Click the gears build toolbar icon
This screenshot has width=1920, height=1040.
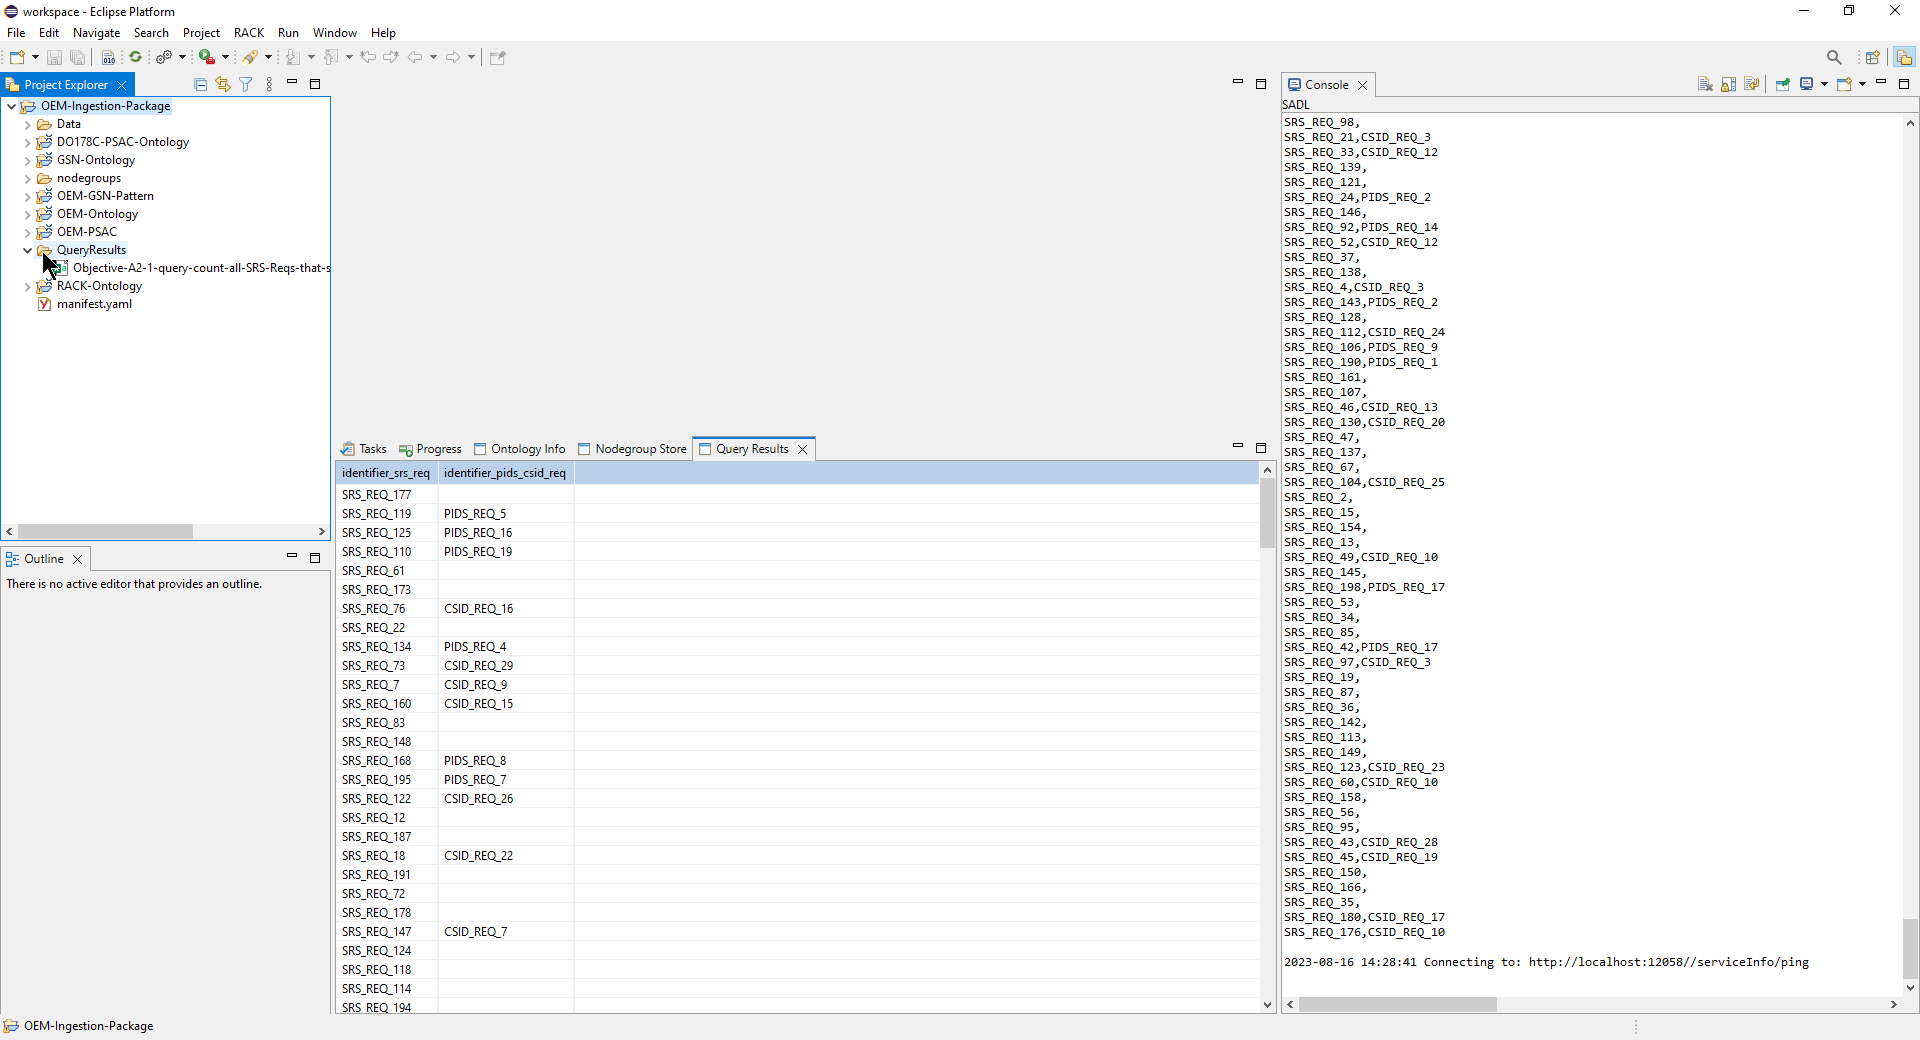[x=164, y=57]
